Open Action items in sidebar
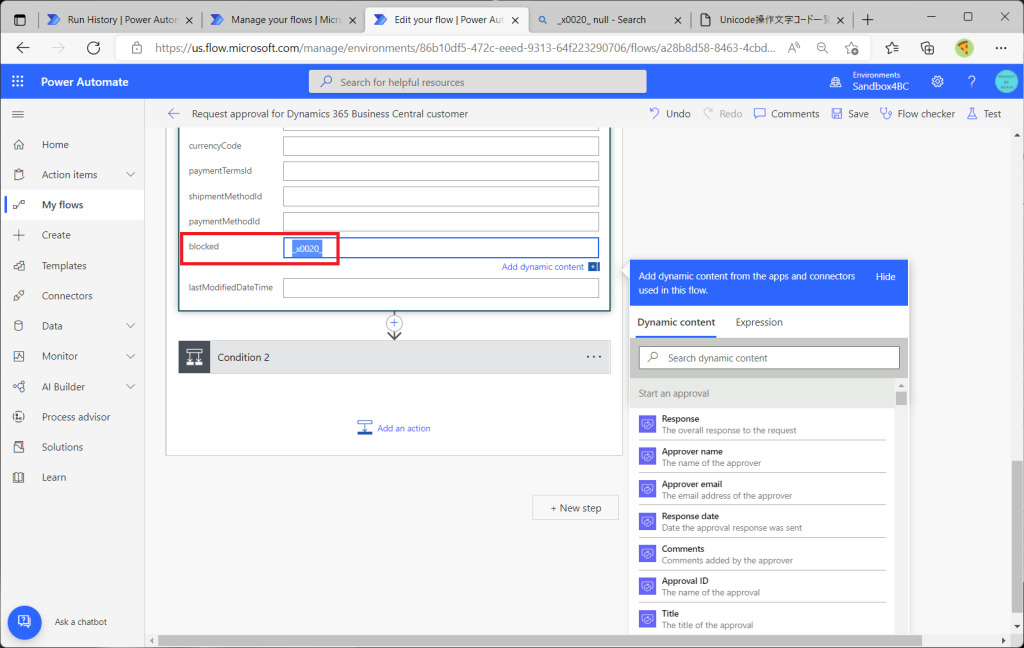 69,174
